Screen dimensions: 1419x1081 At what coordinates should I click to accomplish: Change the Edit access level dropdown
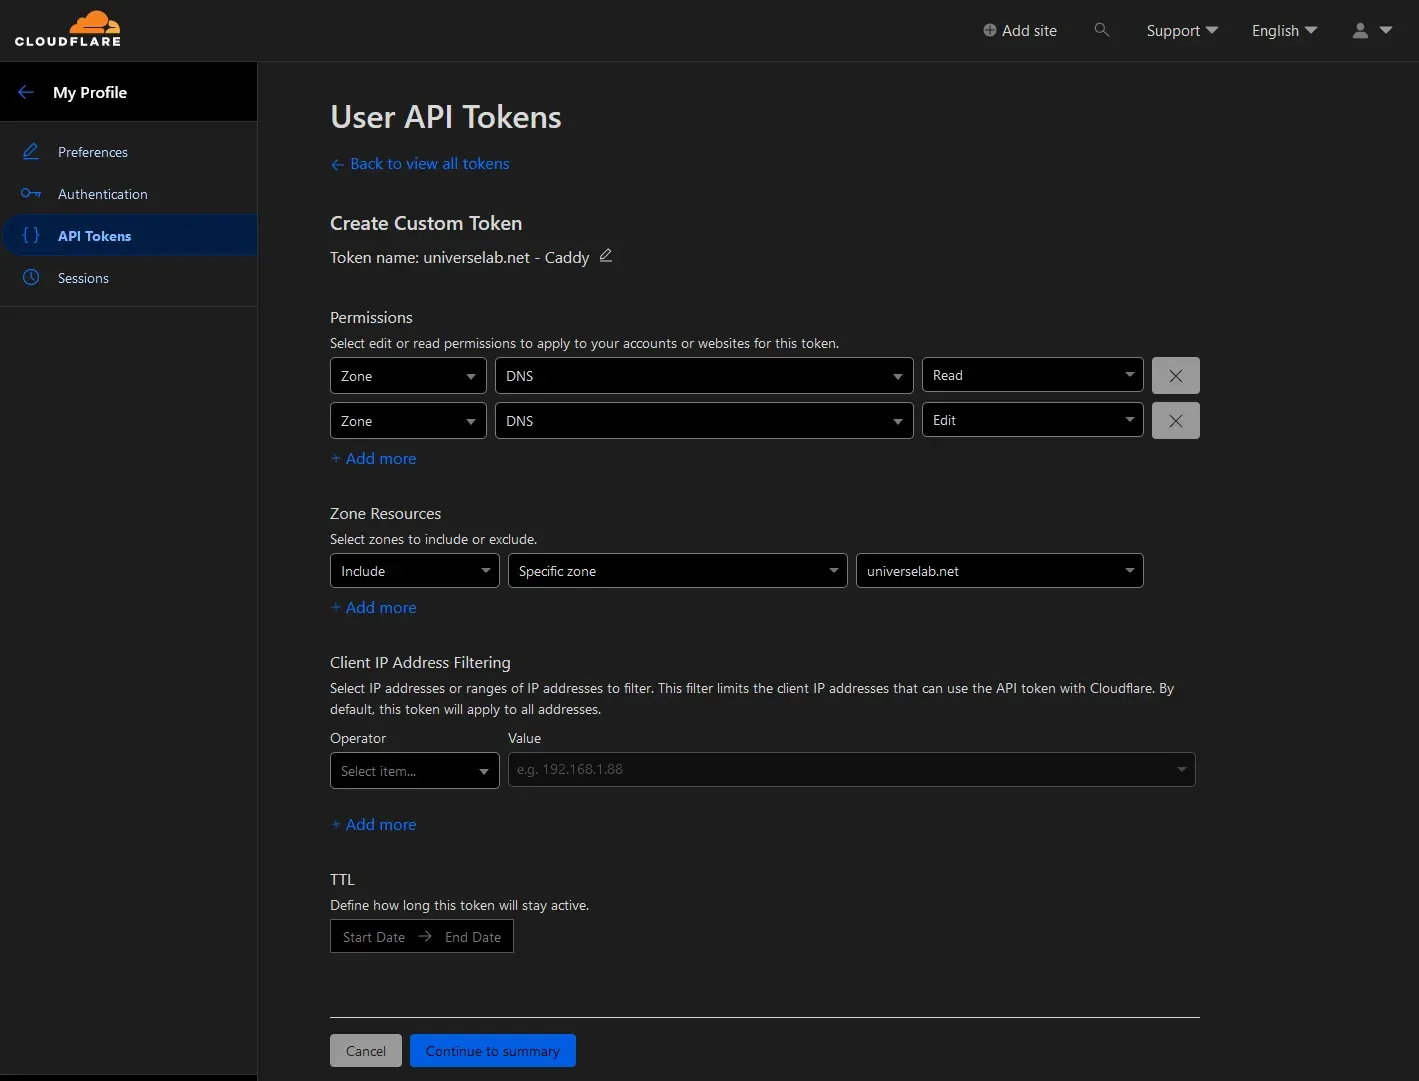[x=1033, y=420]
